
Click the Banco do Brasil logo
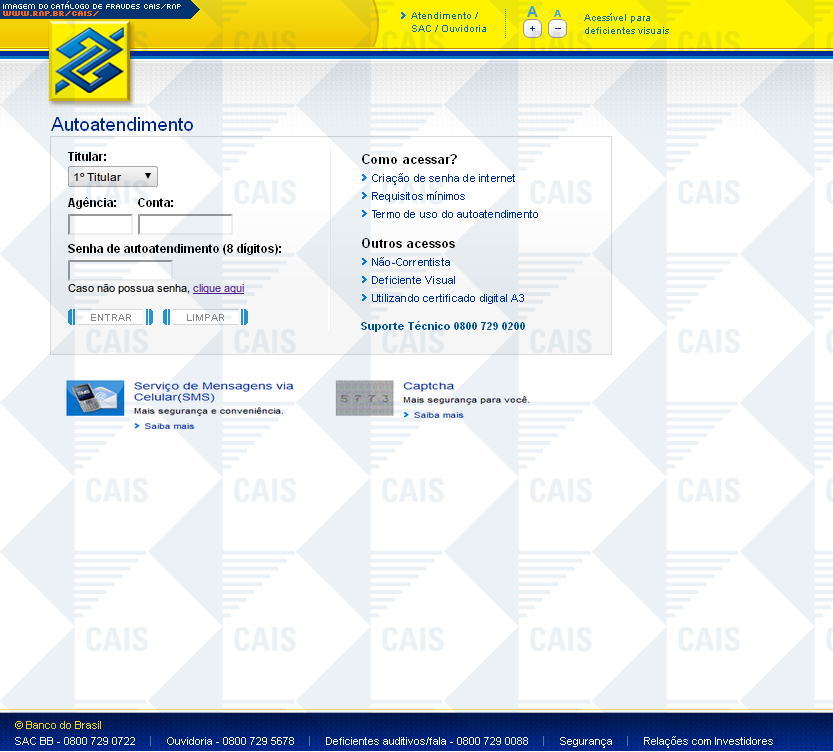point(90,62)
